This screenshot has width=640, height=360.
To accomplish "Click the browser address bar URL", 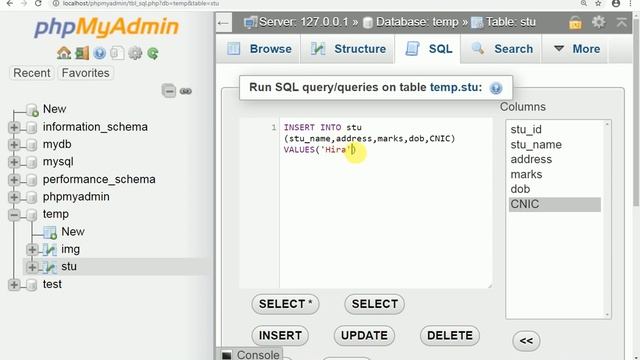I will [141, 3].
